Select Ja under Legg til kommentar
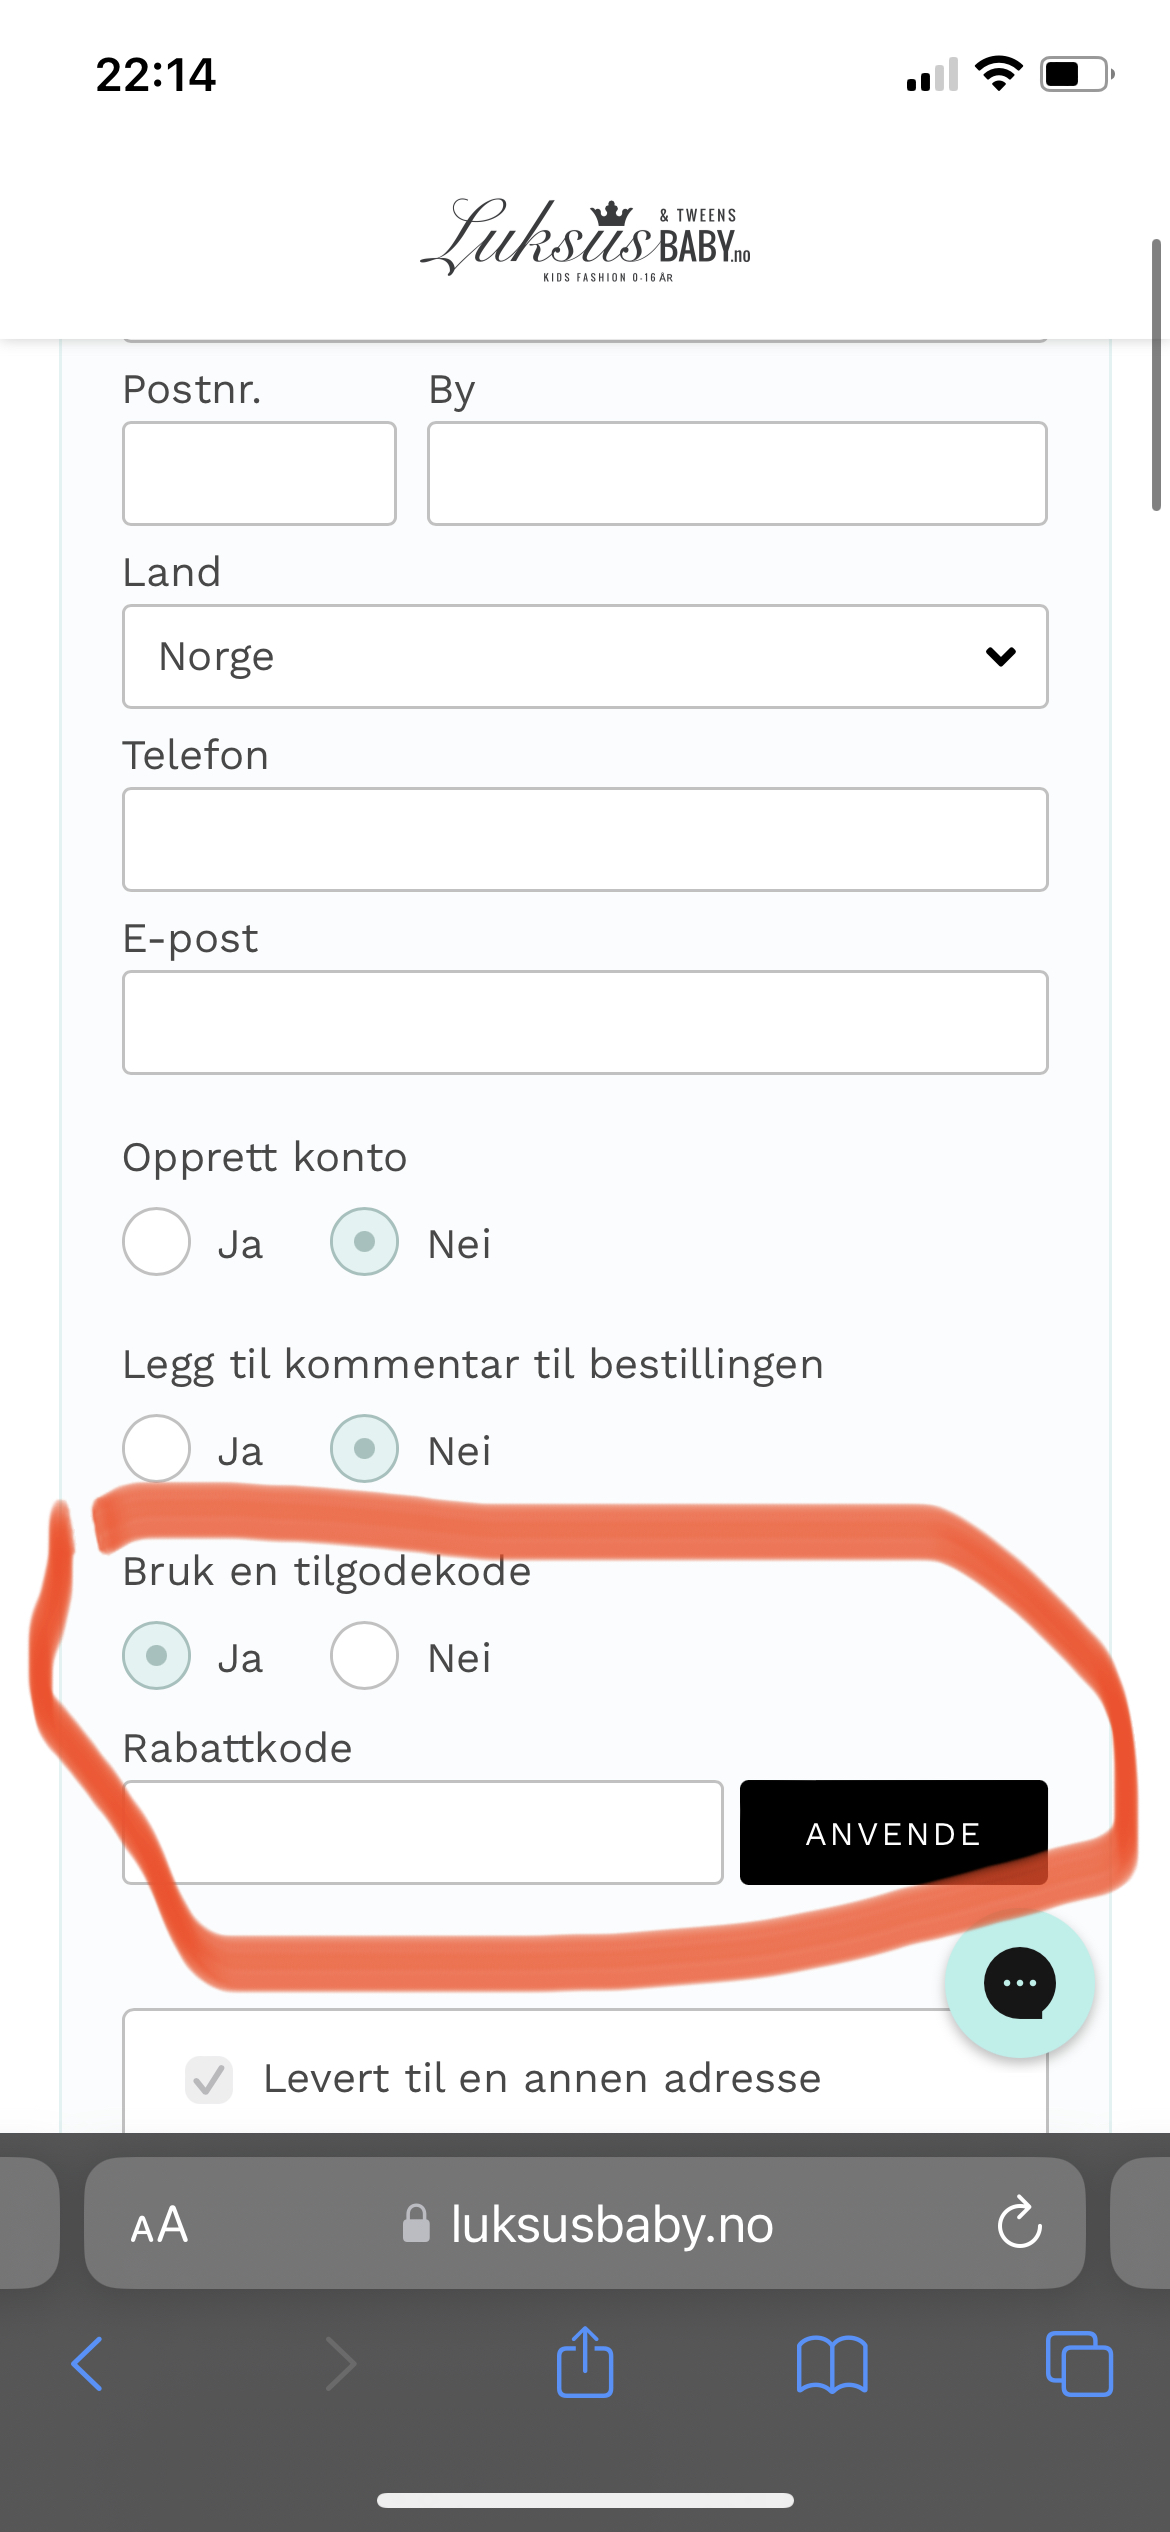The height and width of the screenshot is (2532, 1170). pos(157,1449)
